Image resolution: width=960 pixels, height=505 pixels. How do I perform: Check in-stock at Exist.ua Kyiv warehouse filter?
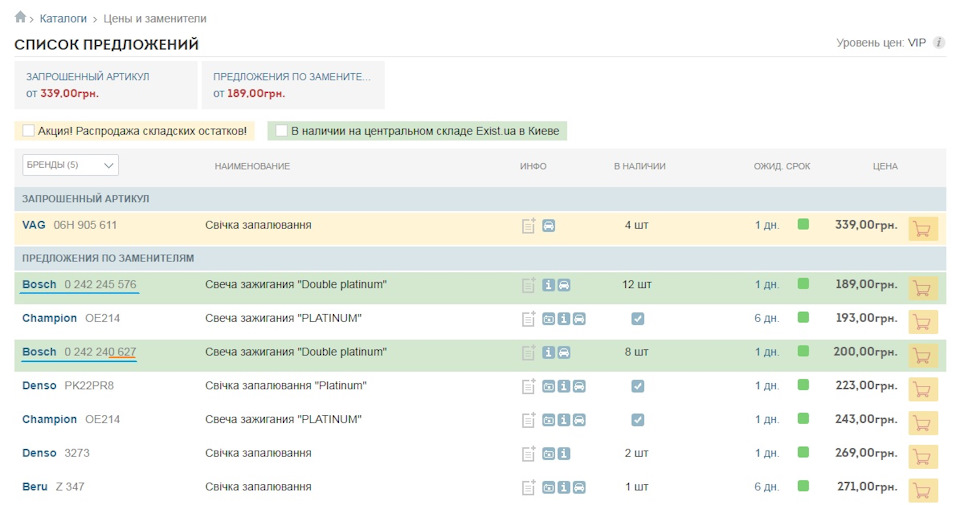281,130
